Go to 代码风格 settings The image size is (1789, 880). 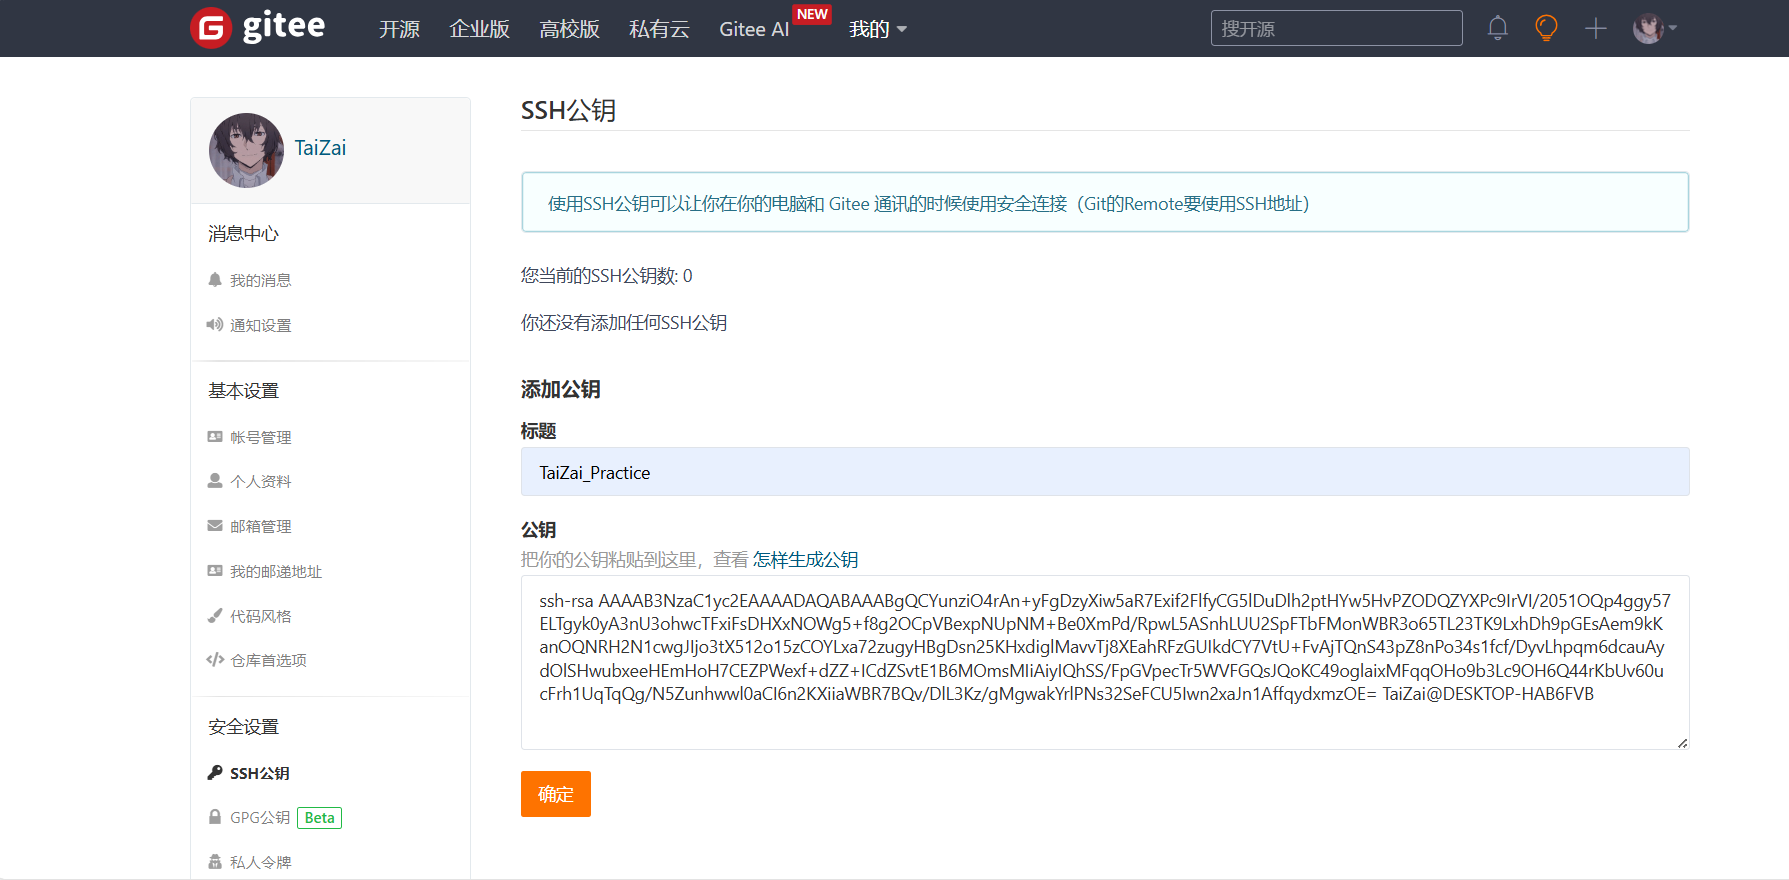[260, 616]
